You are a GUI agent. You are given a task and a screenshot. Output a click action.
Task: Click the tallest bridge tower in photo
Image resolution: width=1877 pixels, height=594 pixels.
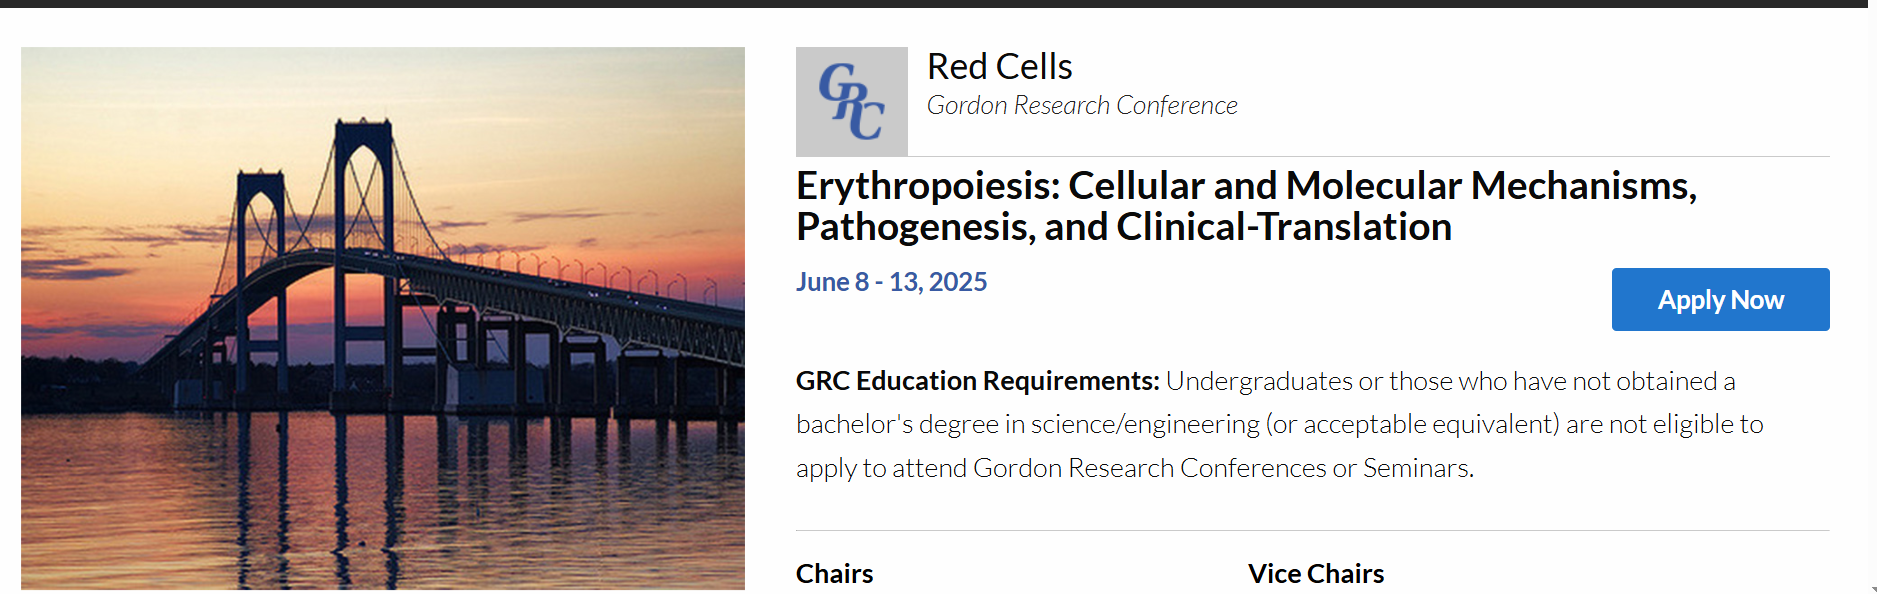(363, 250)
